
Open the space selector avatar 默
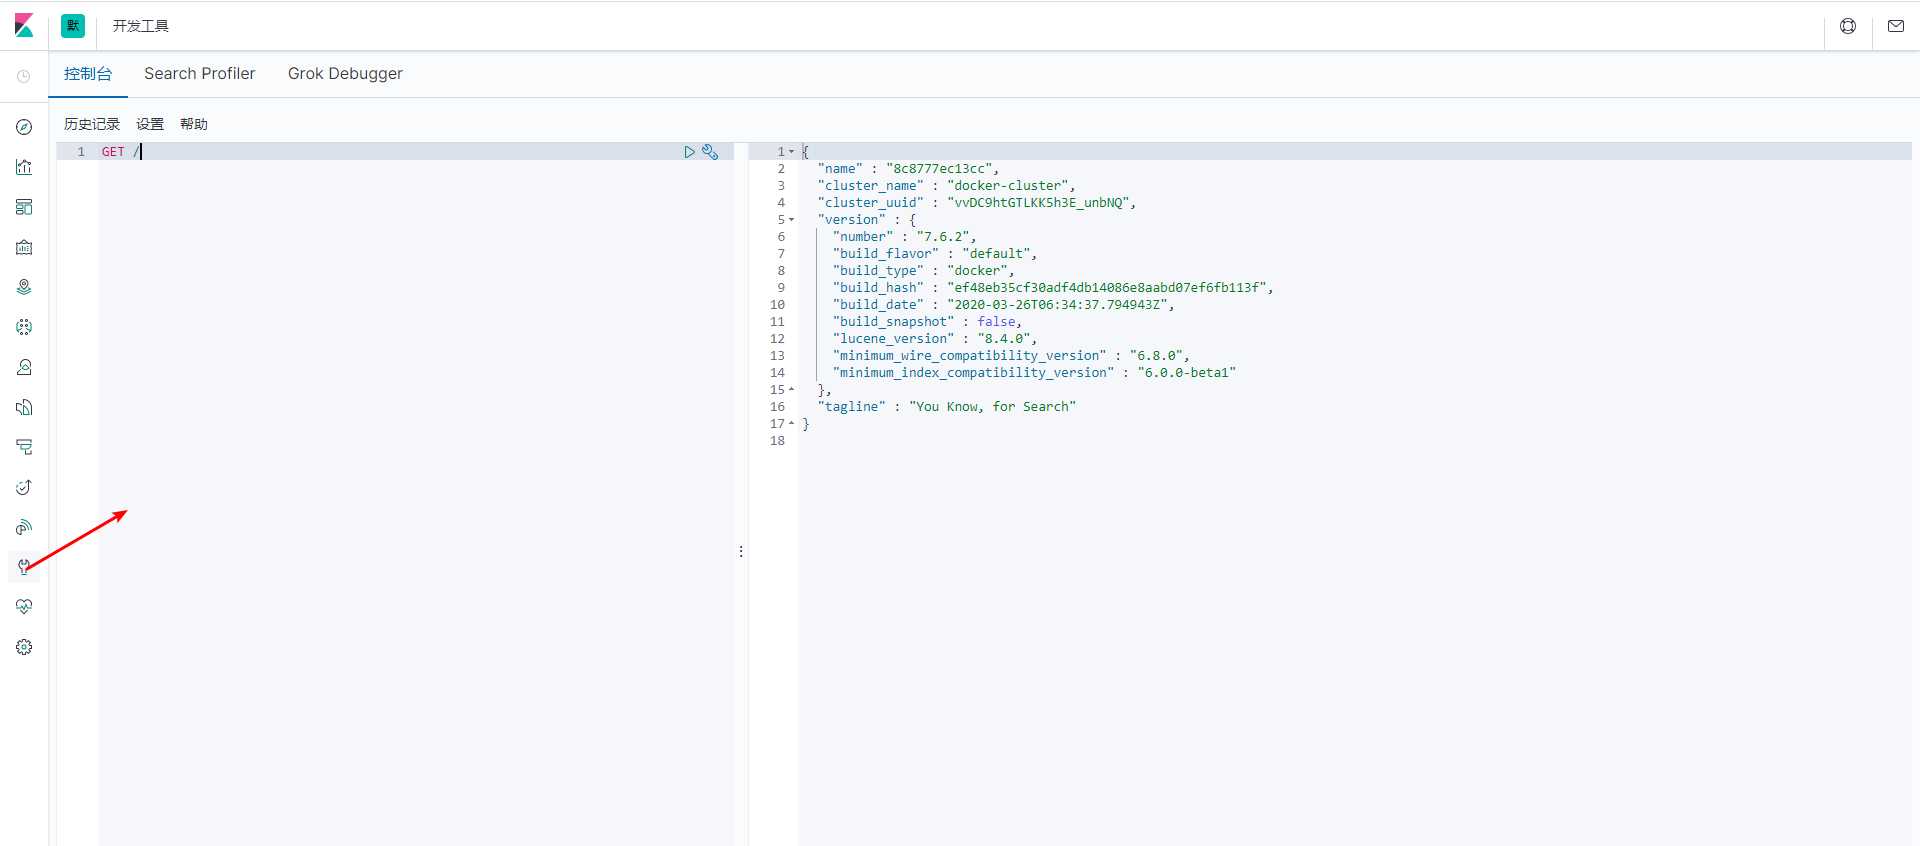pyautogui.click(x=73, y=26)
